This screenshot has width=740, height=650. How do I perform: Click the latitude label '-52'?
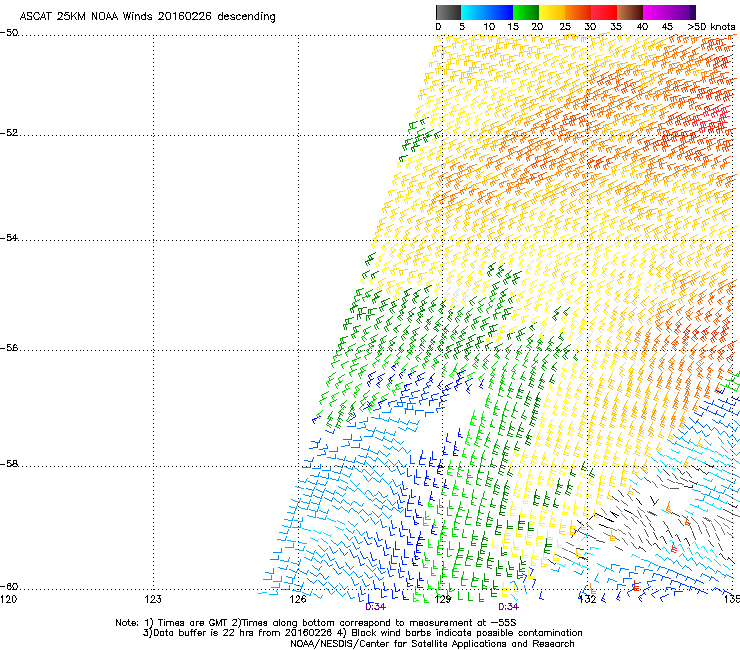pos(9,133)
